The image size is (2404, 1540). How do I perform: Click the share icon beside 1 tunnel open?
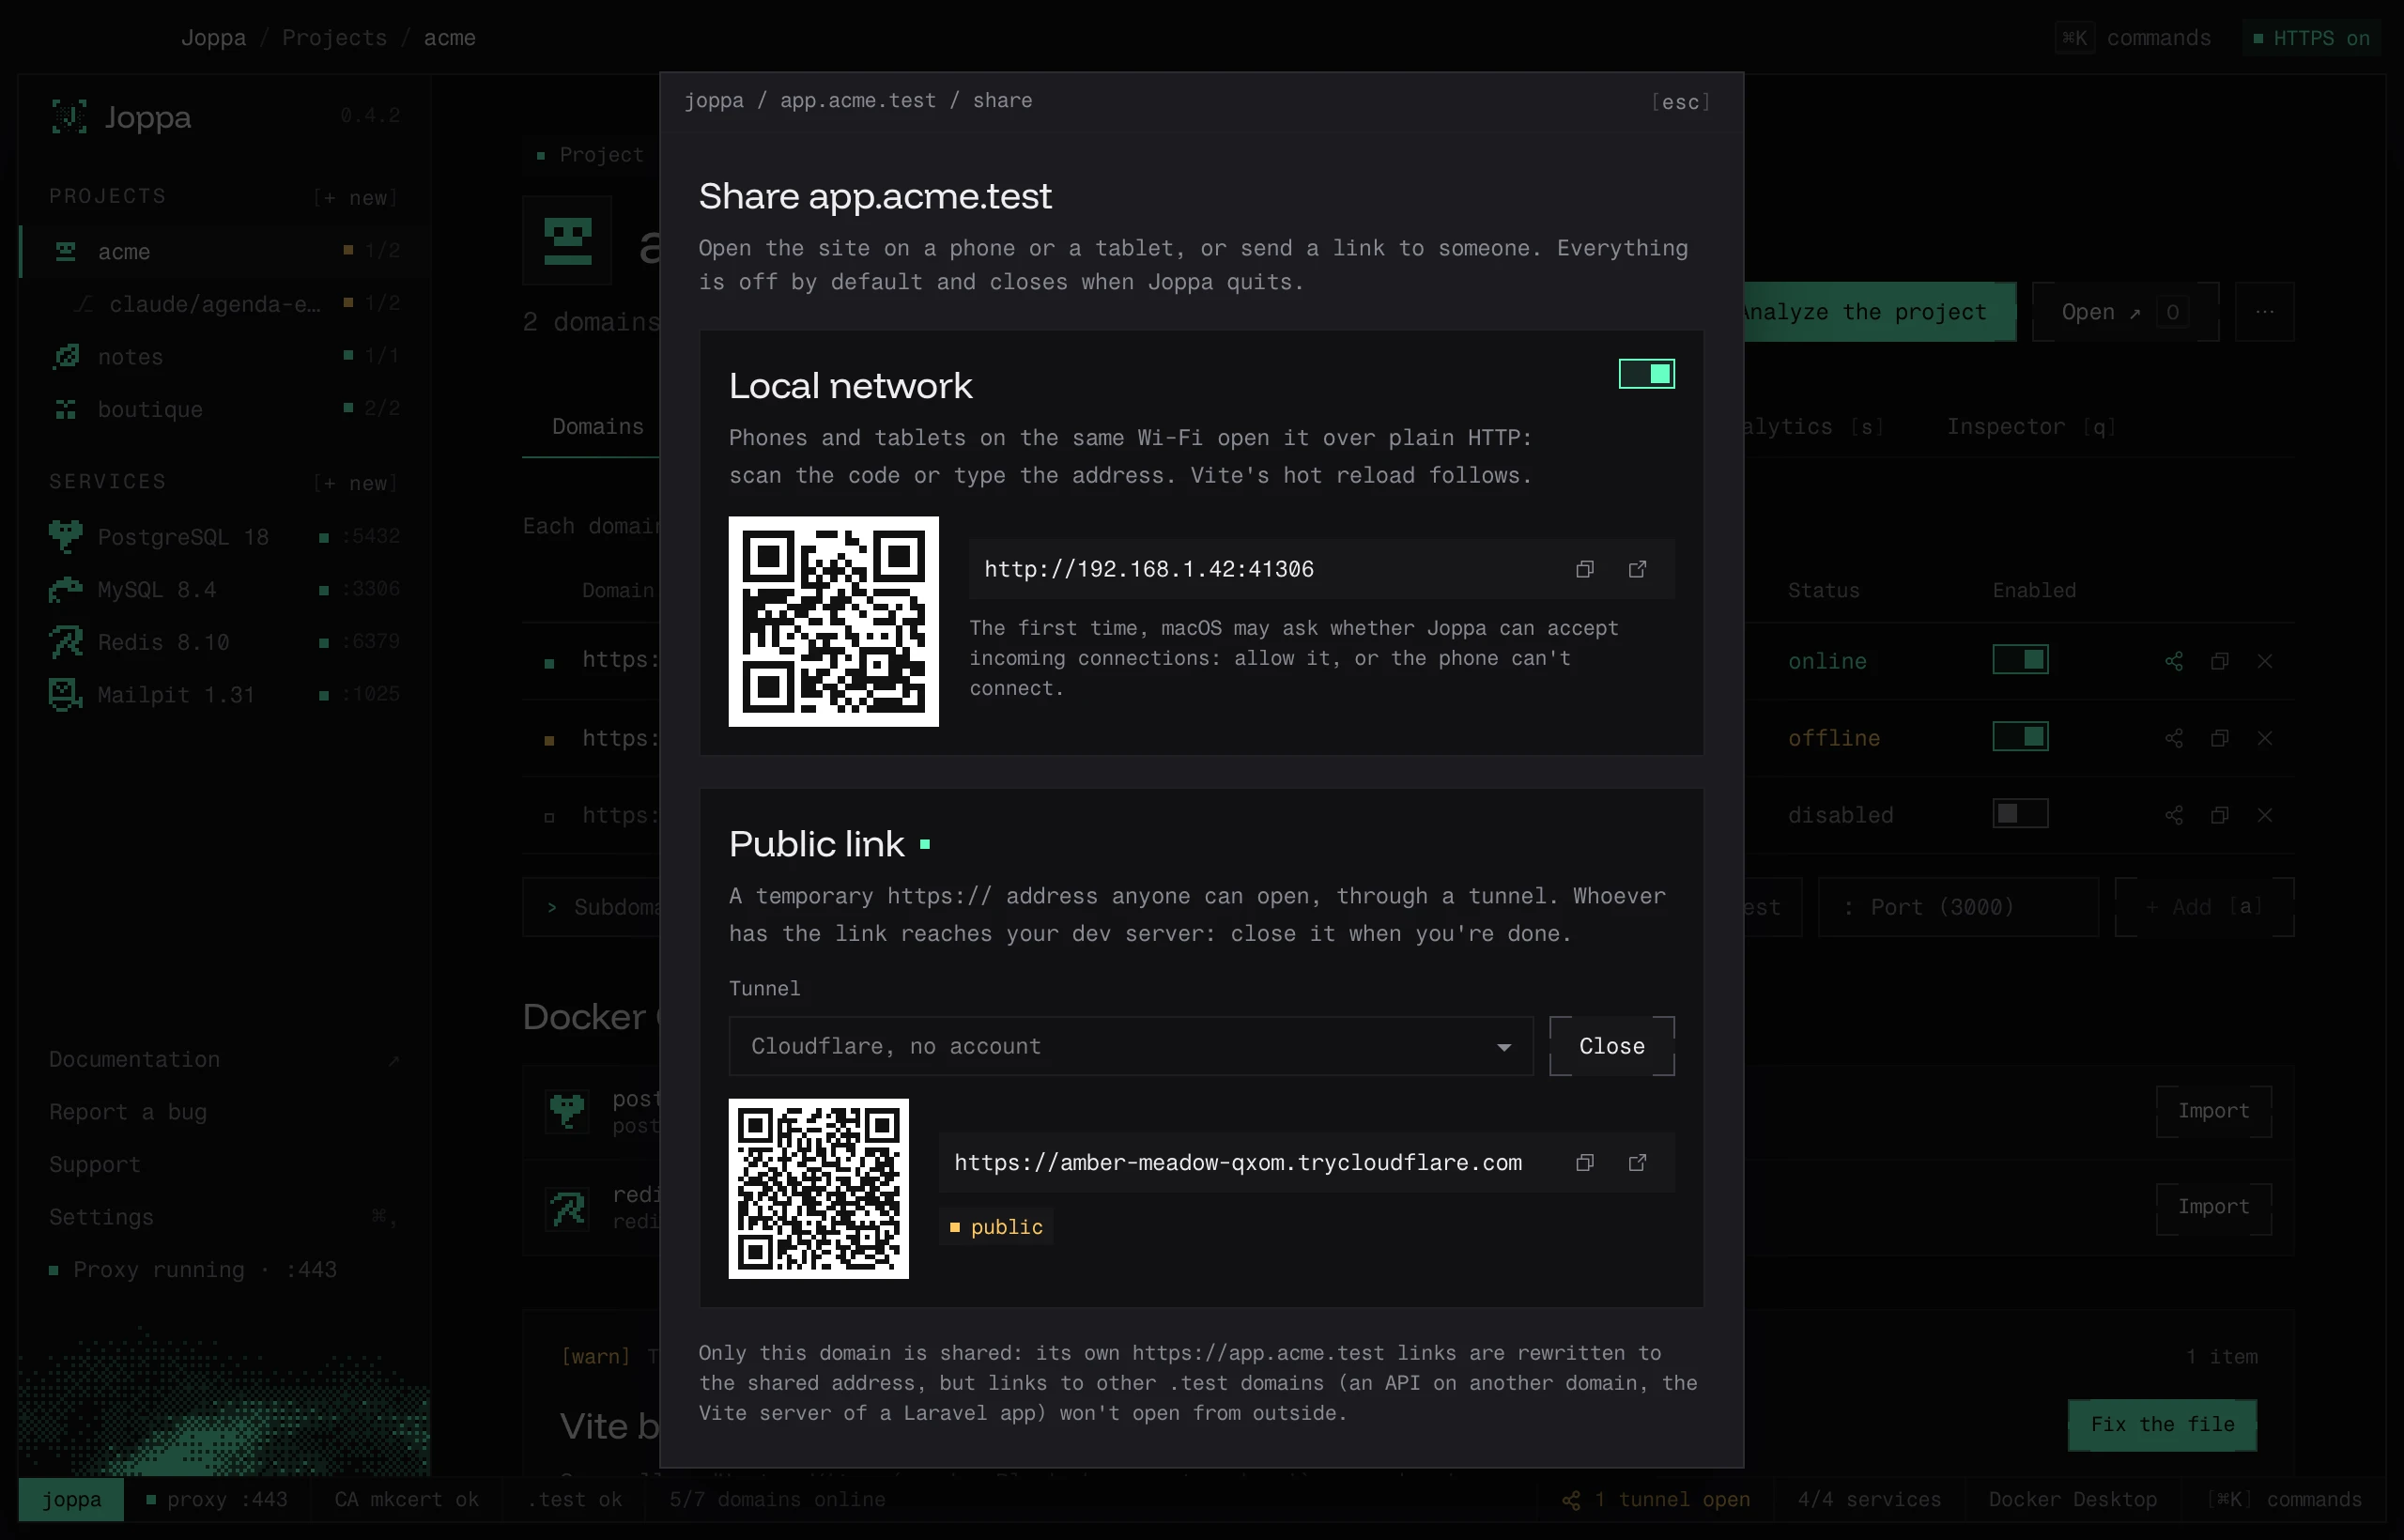tap(1571, 1500)
